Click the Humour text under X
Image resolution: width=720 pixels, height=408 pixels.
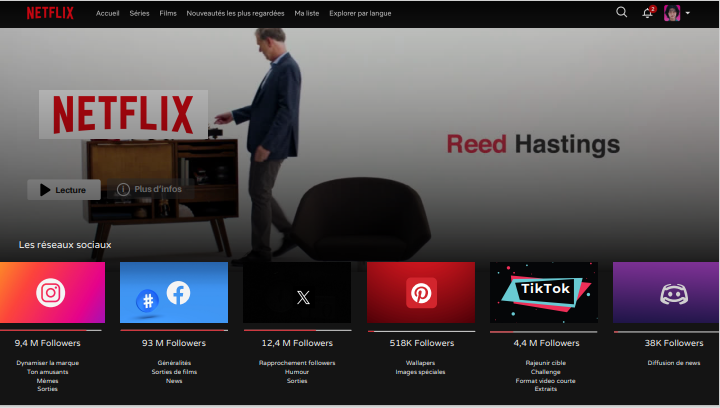tap(297, 372)
